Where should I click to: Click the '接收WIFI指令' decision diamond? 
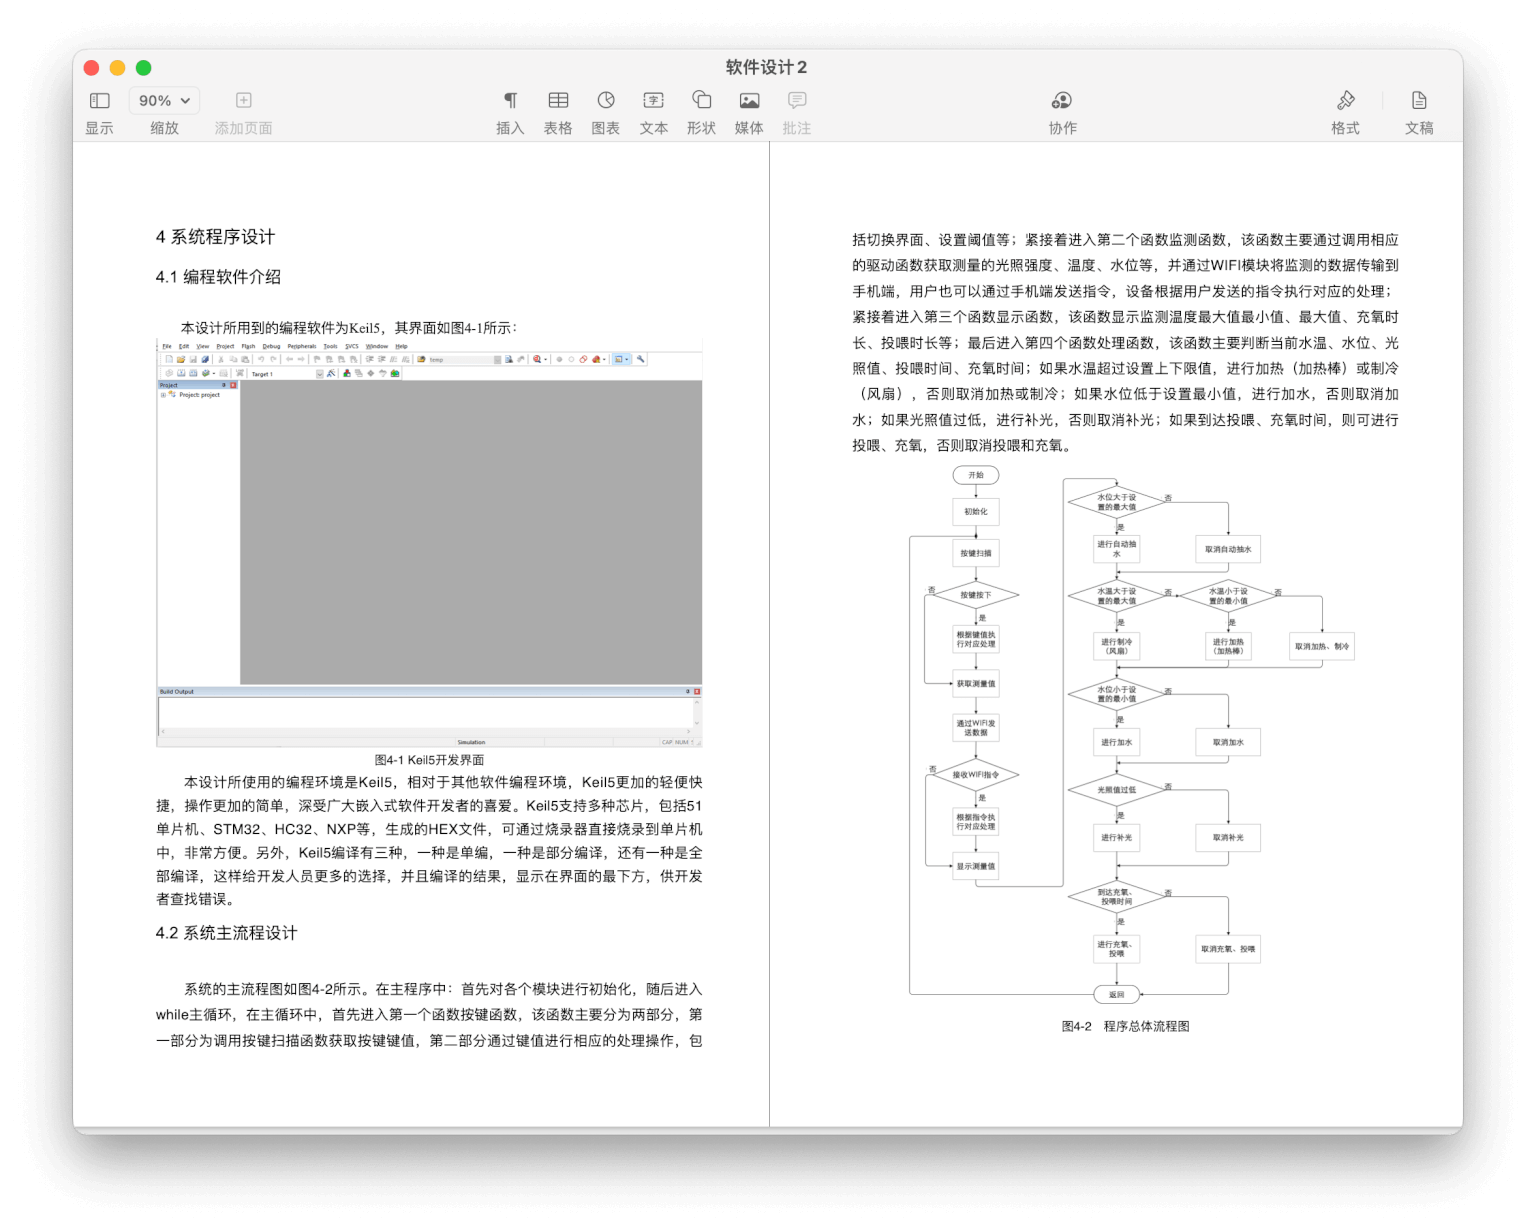coord(976,775)
